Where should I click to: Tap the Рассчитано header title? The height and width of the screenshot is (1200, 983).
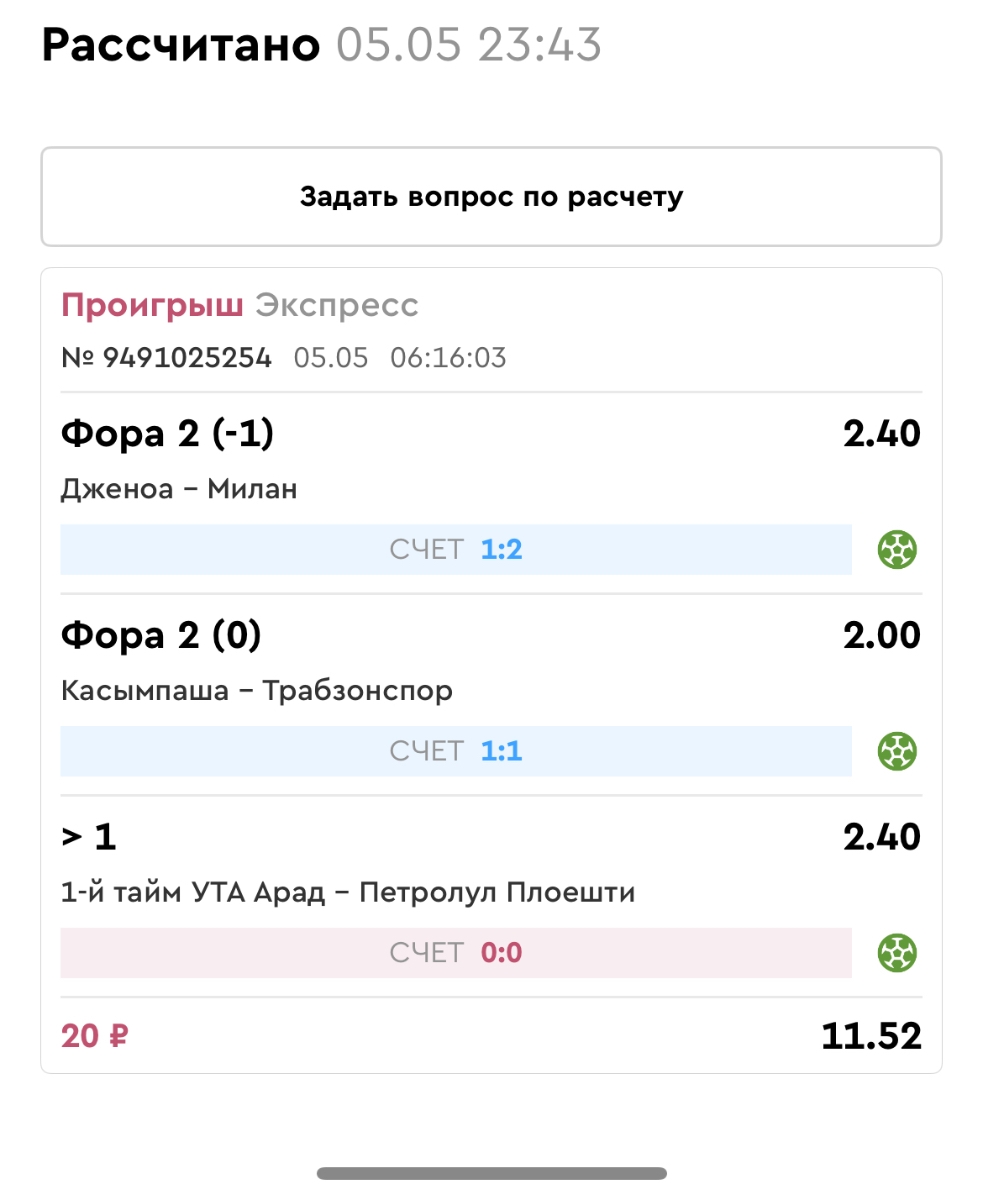pyautogui.click(x=181, y=45)
